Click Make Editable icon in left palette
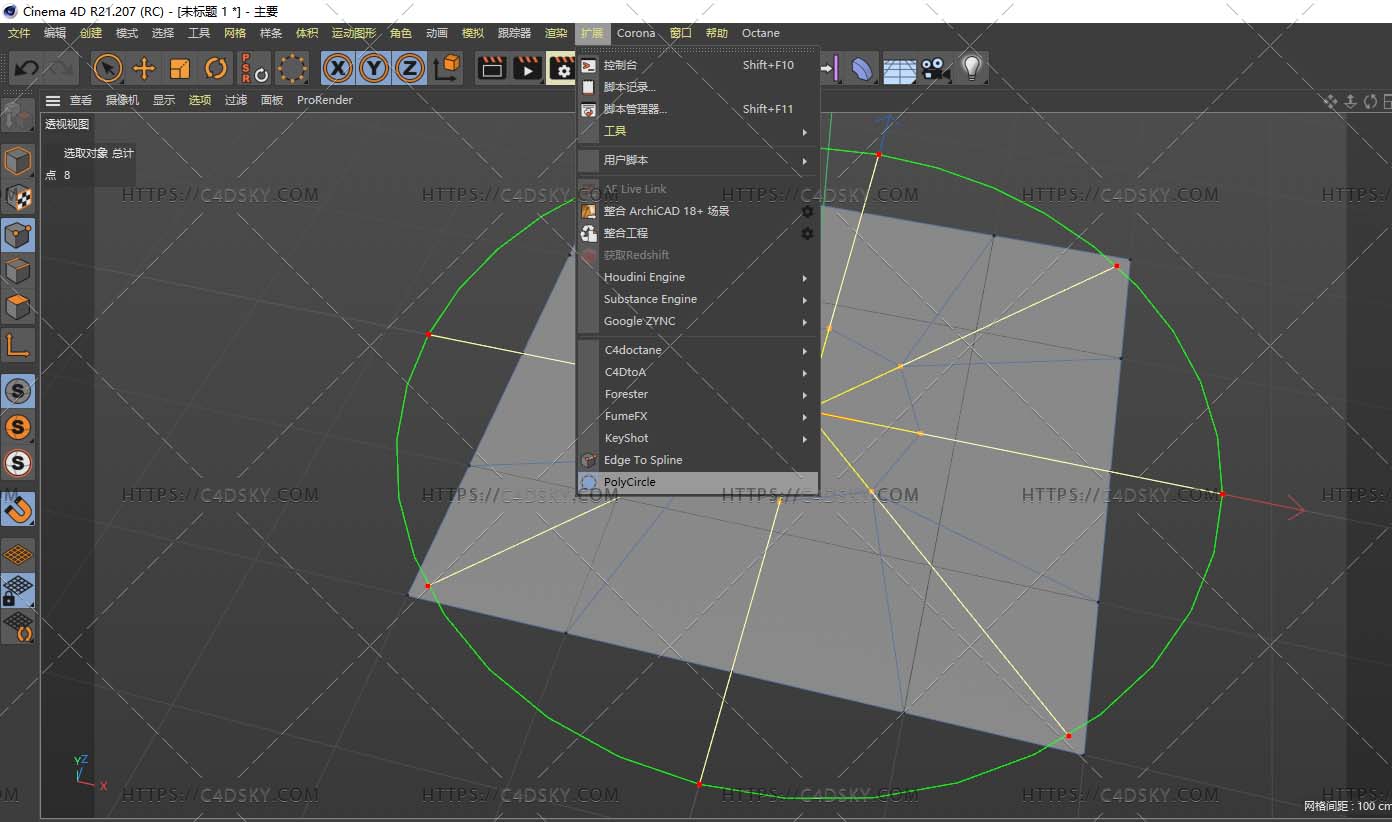 pos(18,116)
